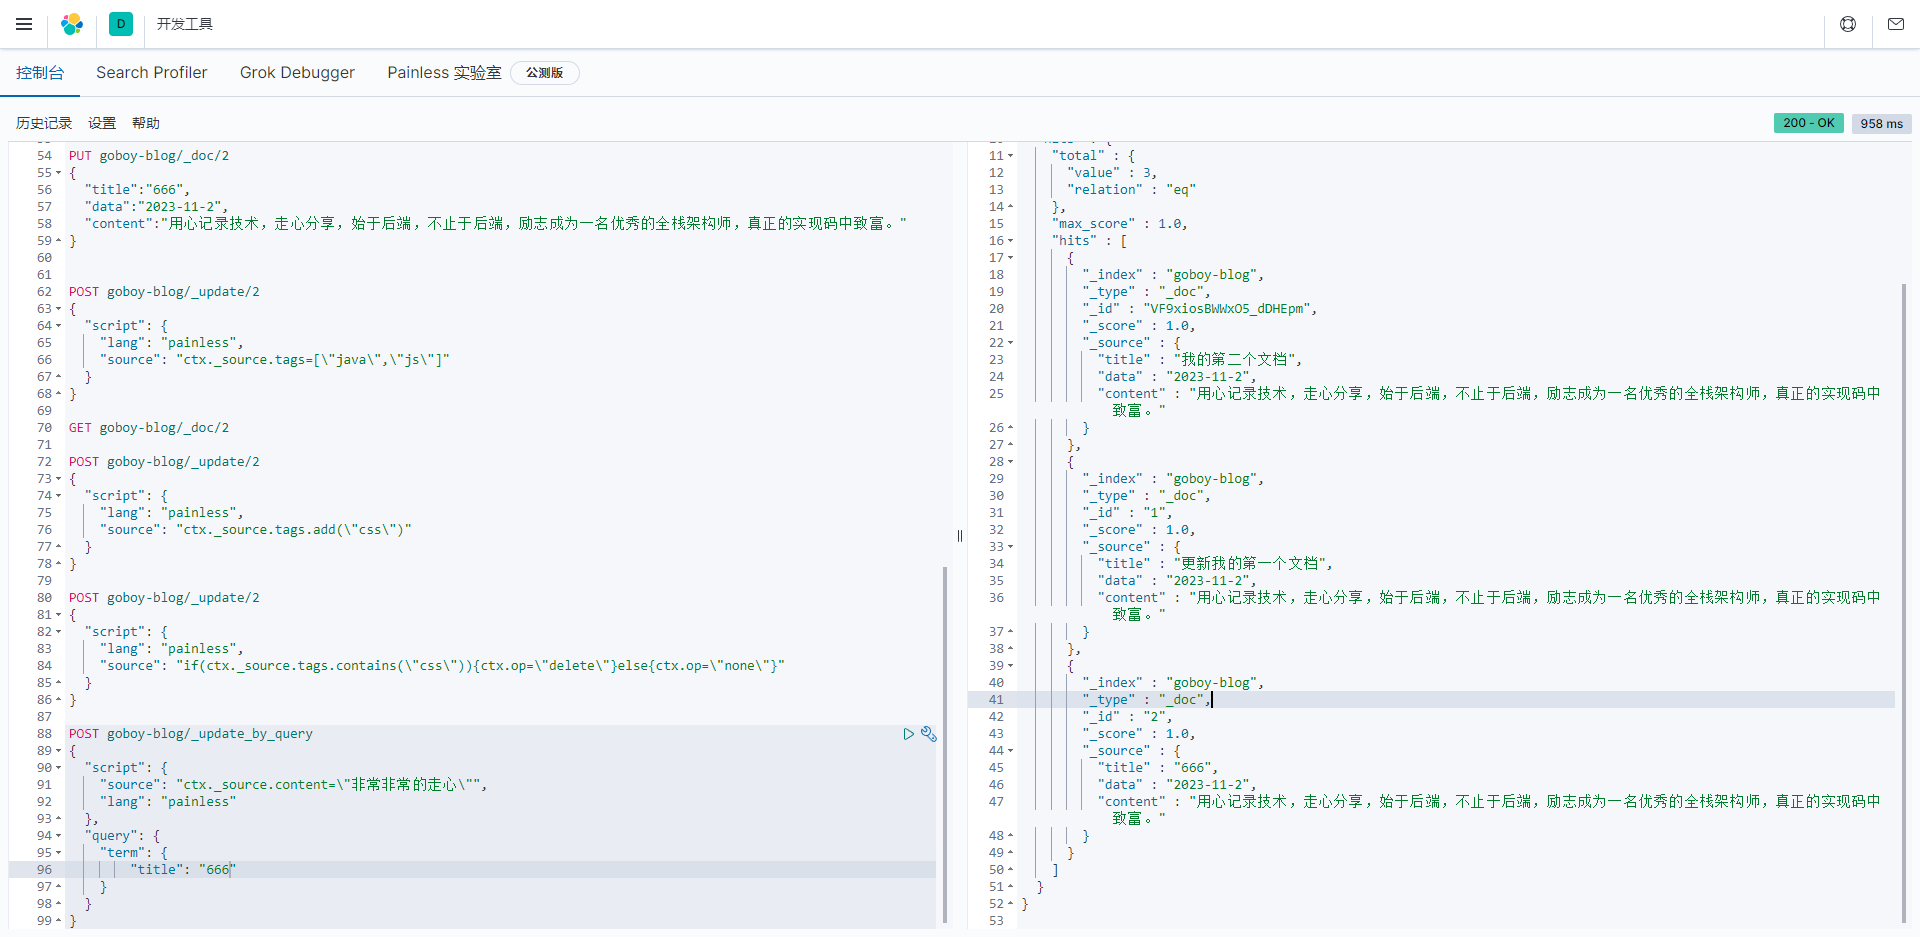Open the help menu icon in header

pyautogui.click(x=1848, y=24)
